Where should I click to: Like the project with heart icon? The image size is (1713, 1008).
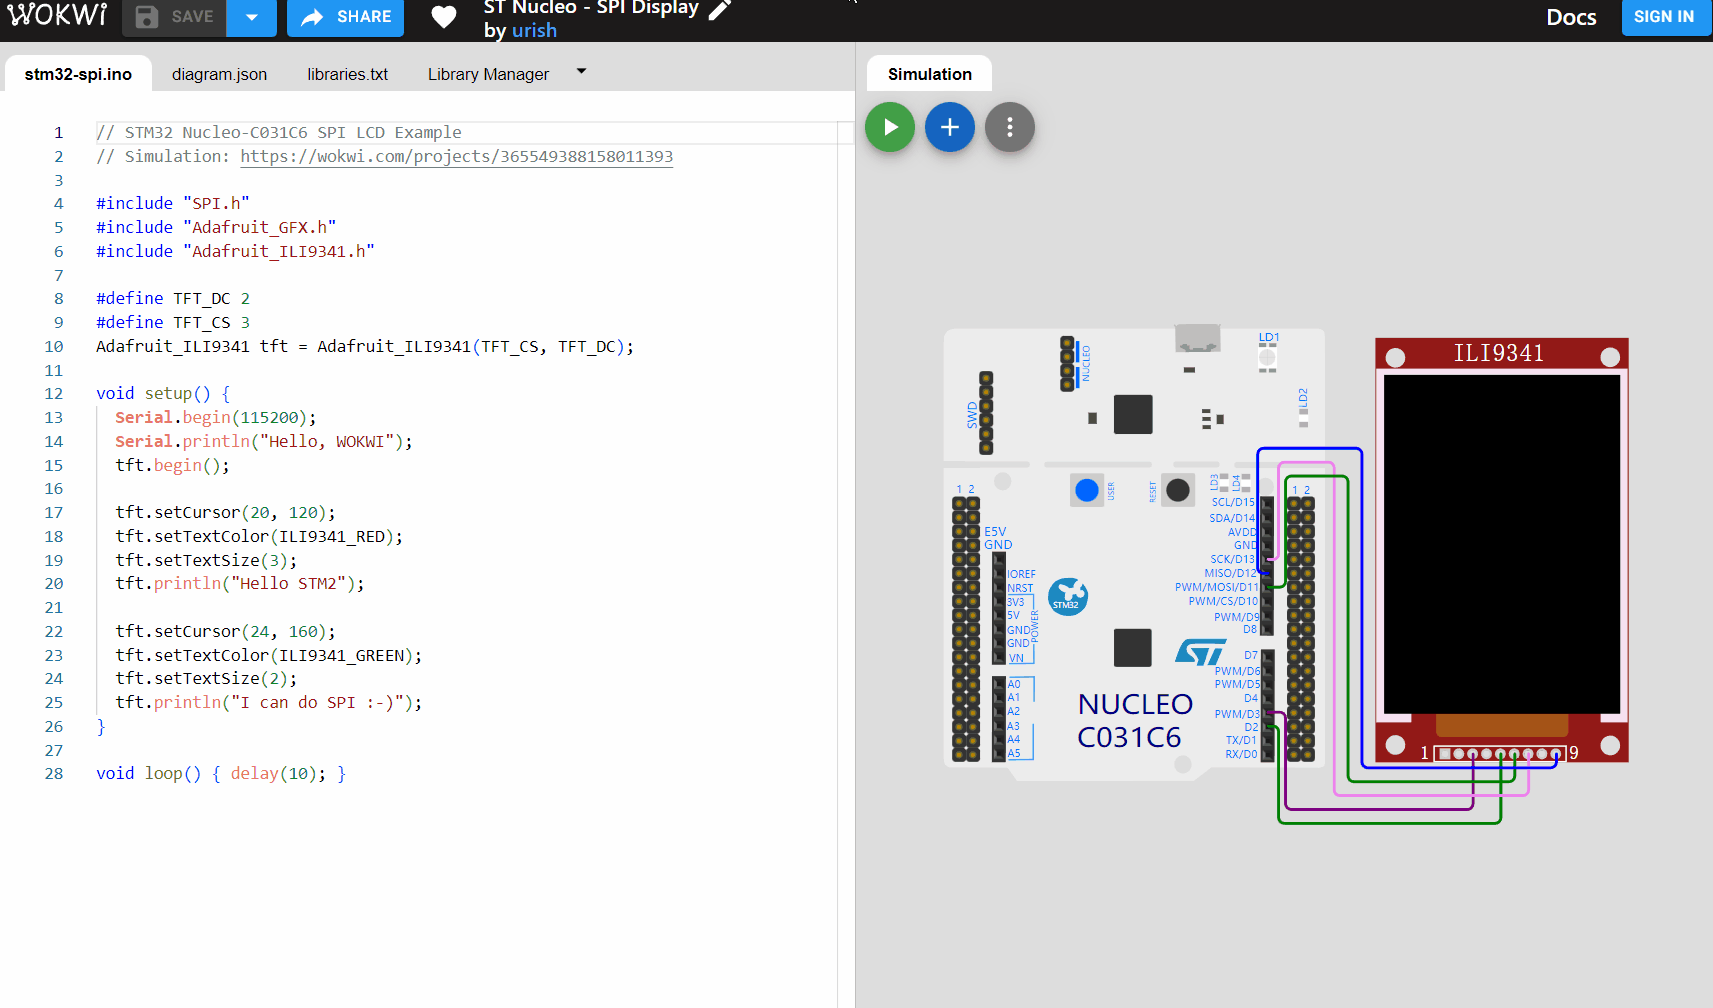[444, 17]
